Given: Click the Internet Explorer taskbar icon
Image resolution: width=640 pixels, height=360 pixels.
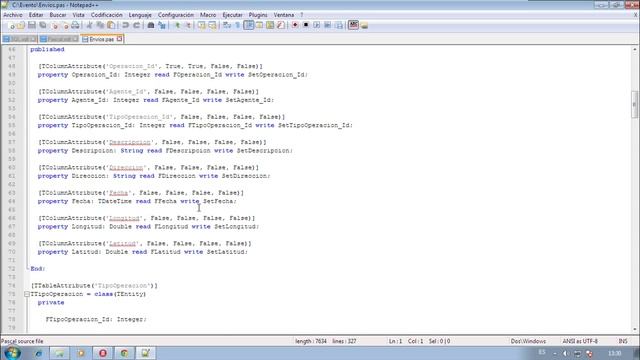Looking at the screenshot, I should tap(38, 353).
